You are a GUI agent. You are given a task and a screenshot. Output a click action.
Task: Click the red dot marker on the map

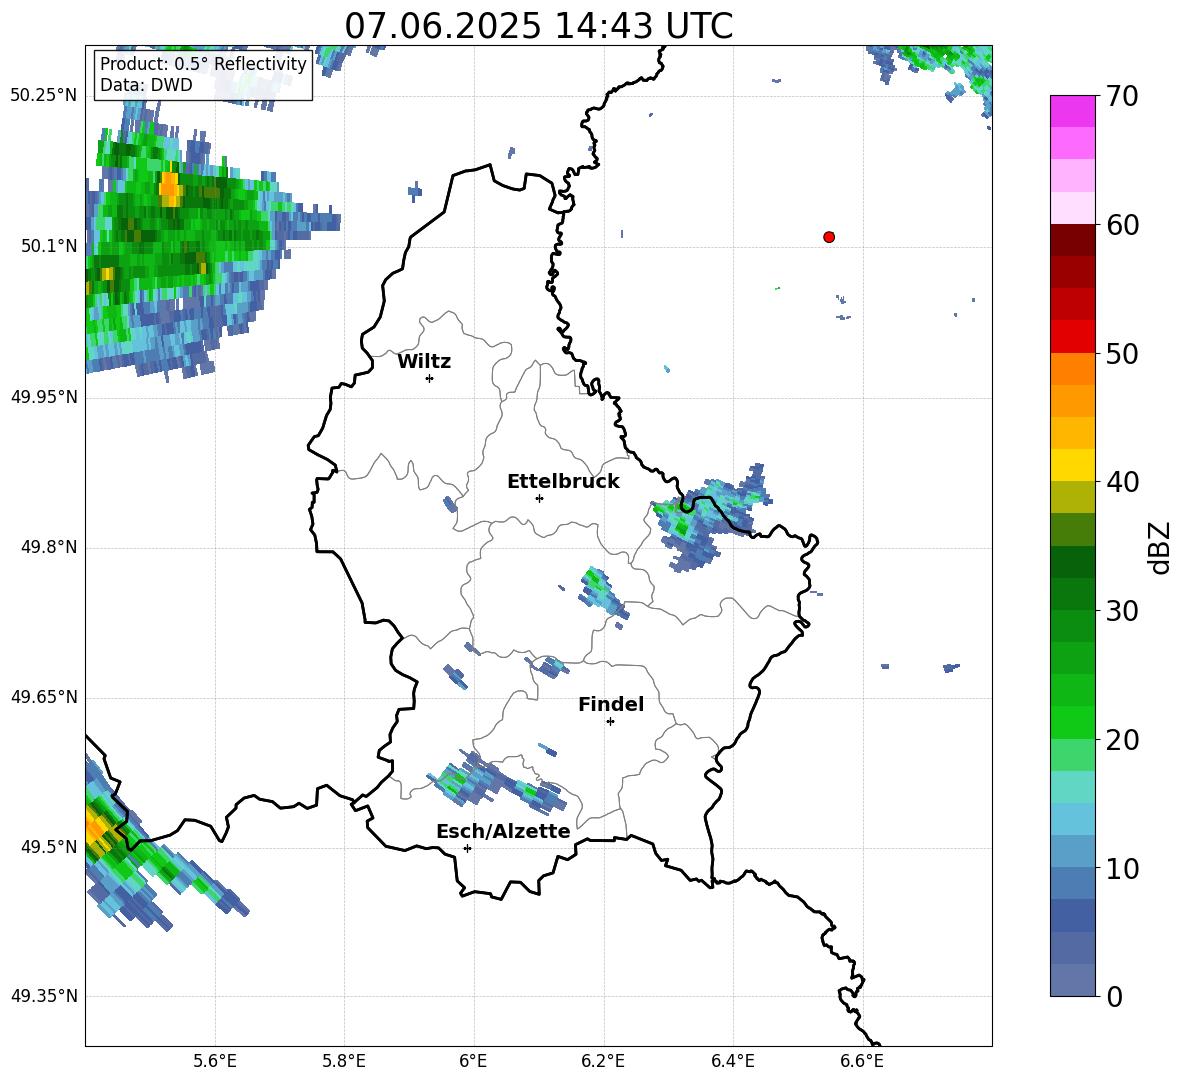point(828,237)
